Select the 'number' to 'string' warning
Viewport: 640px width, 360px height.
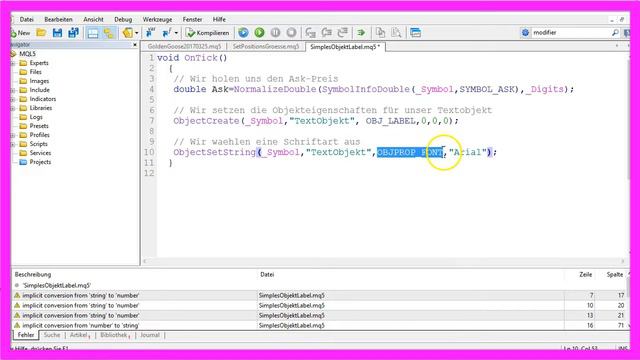tap(320, 325)
